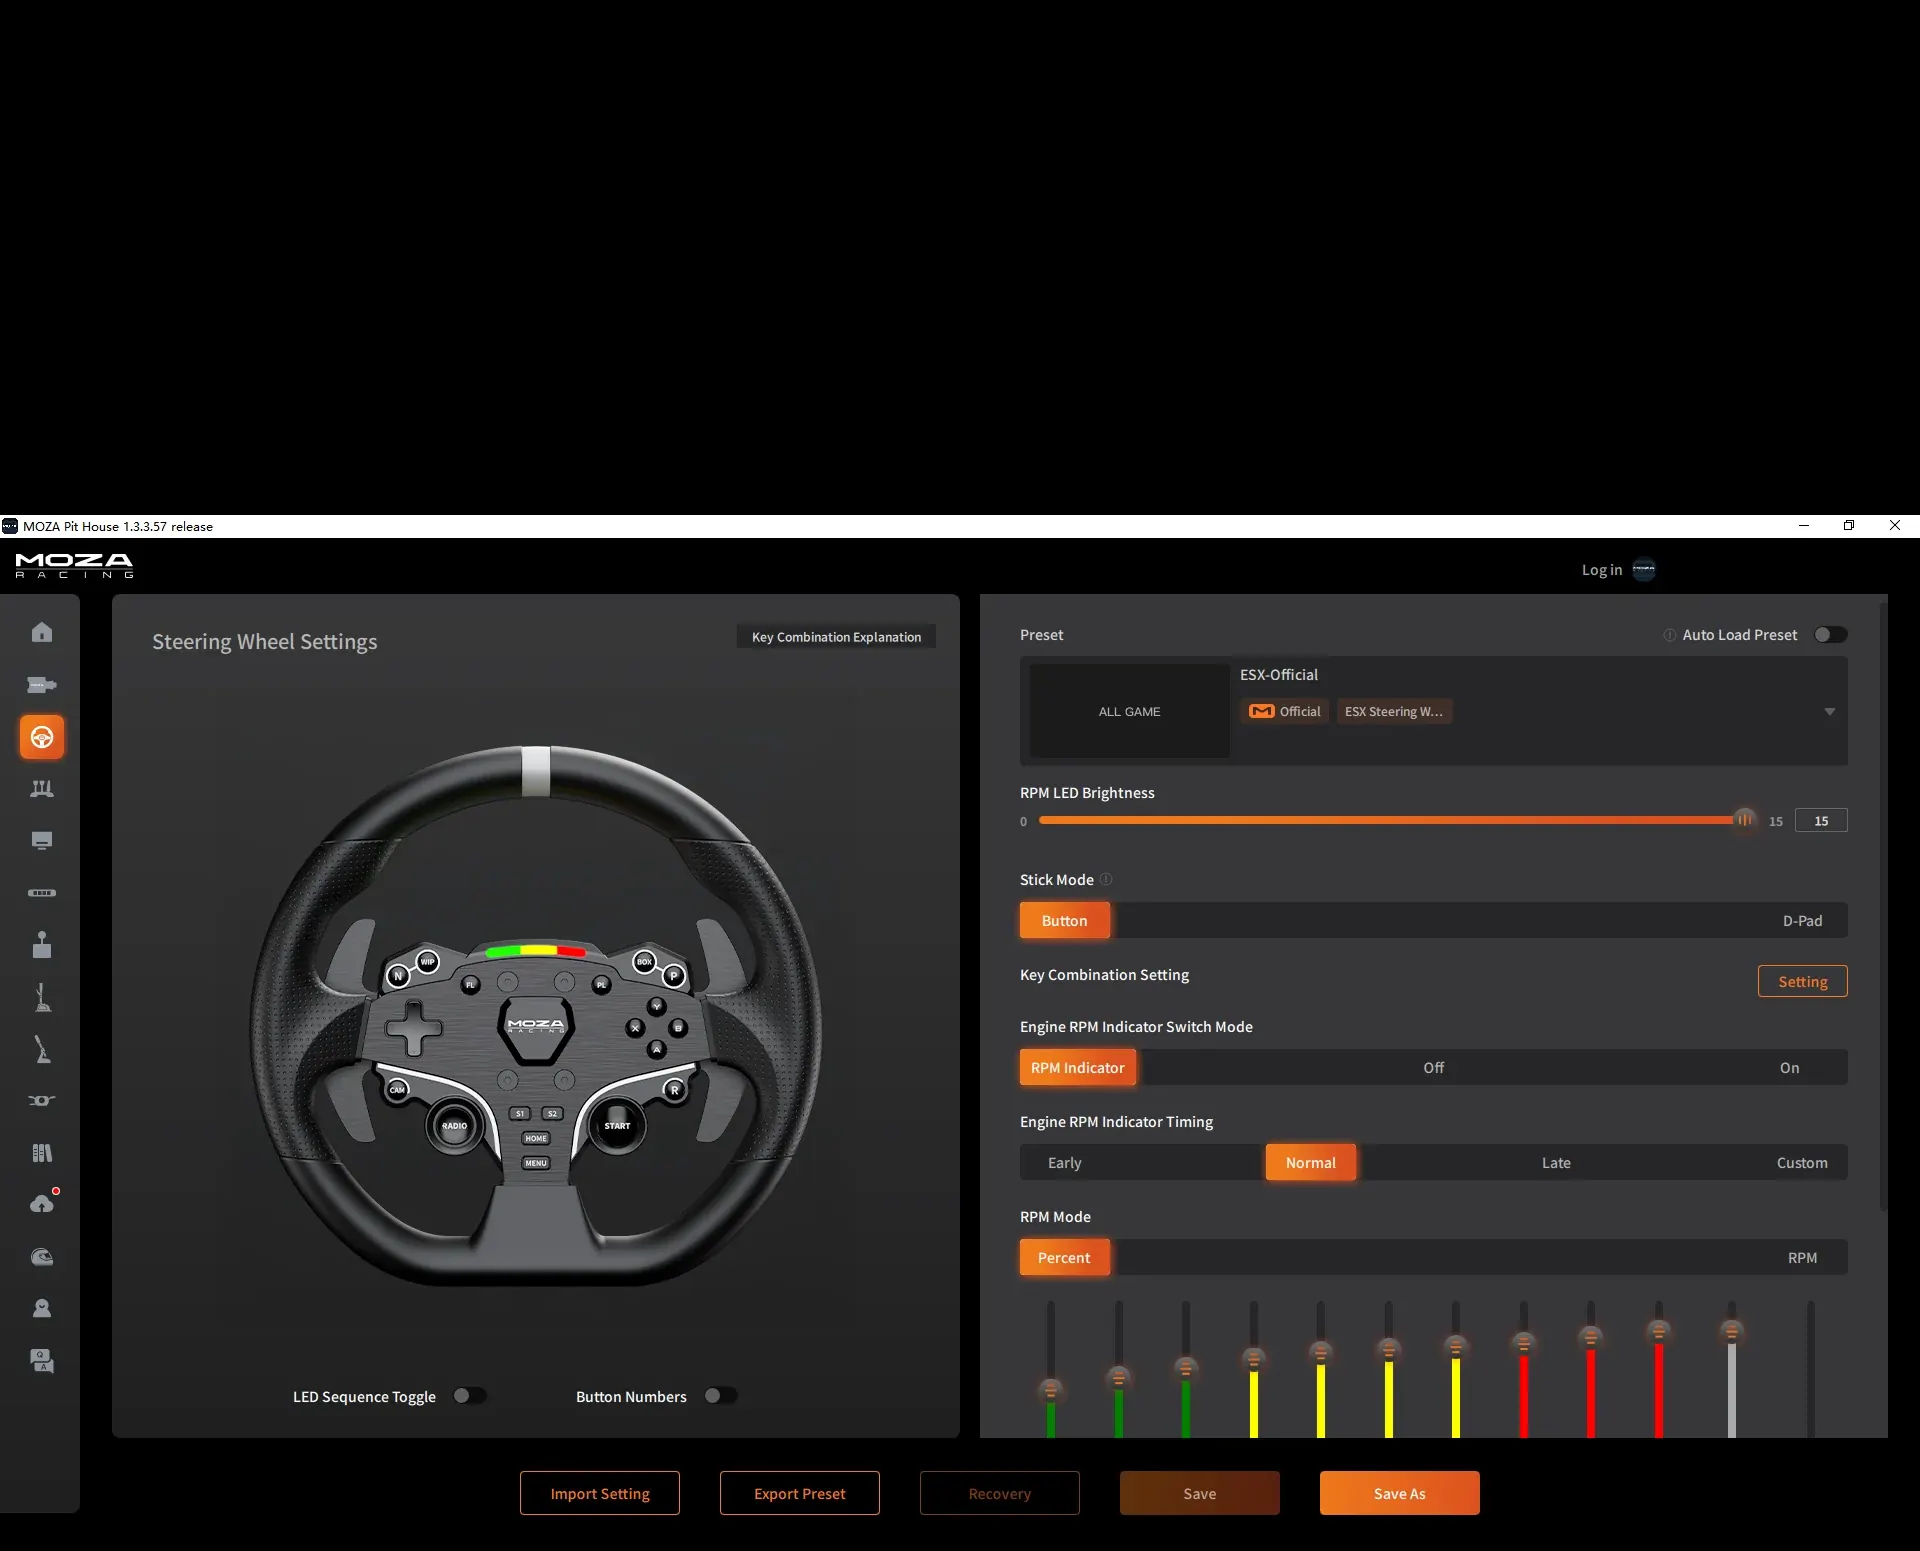Turn on the Button Numbers switch

[720, 1396]
